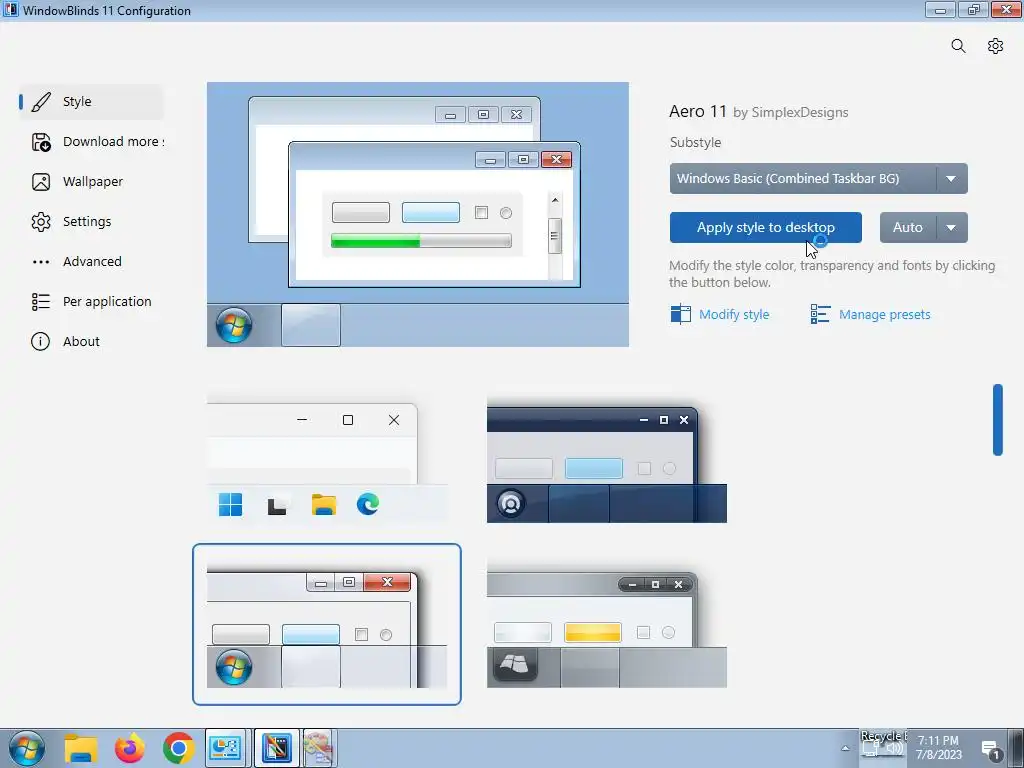Click the blue style list scrollbar

click(997, 419)
